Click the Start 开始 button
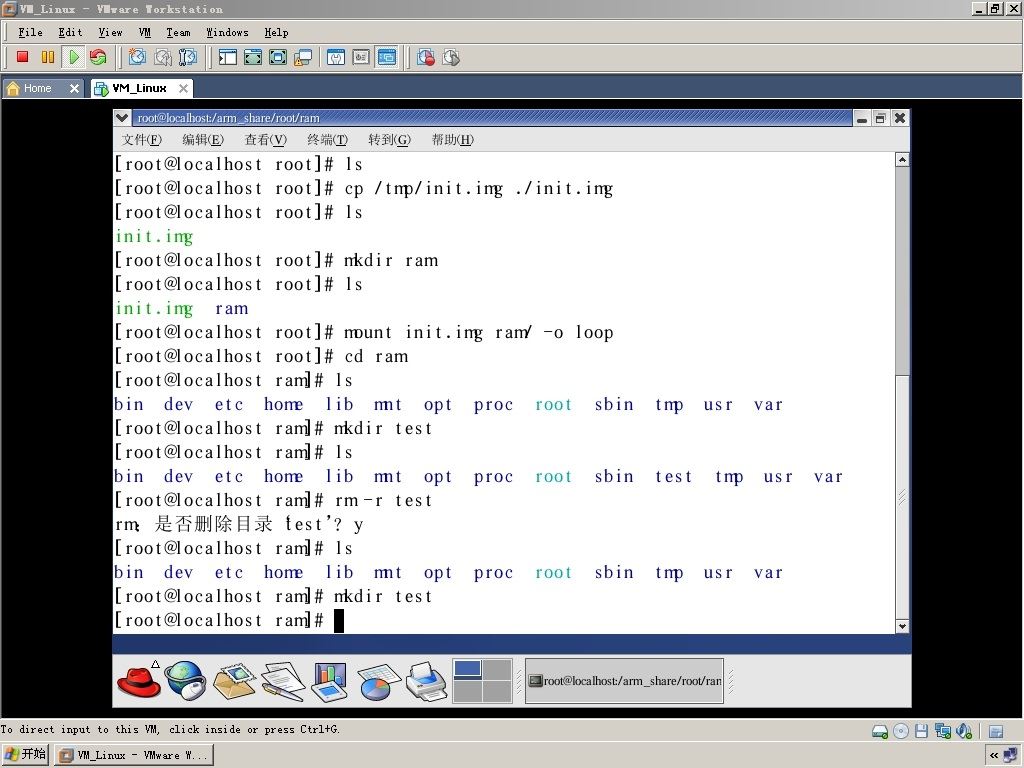This screenshot has width=1024, height=768. coord(25,755)
